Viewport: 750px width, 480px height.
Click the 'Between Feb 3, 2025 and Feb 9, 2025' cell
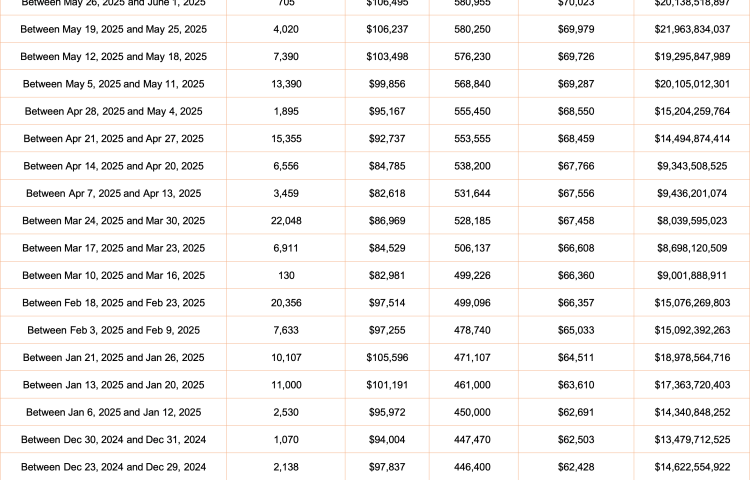(x=113, y=330)
